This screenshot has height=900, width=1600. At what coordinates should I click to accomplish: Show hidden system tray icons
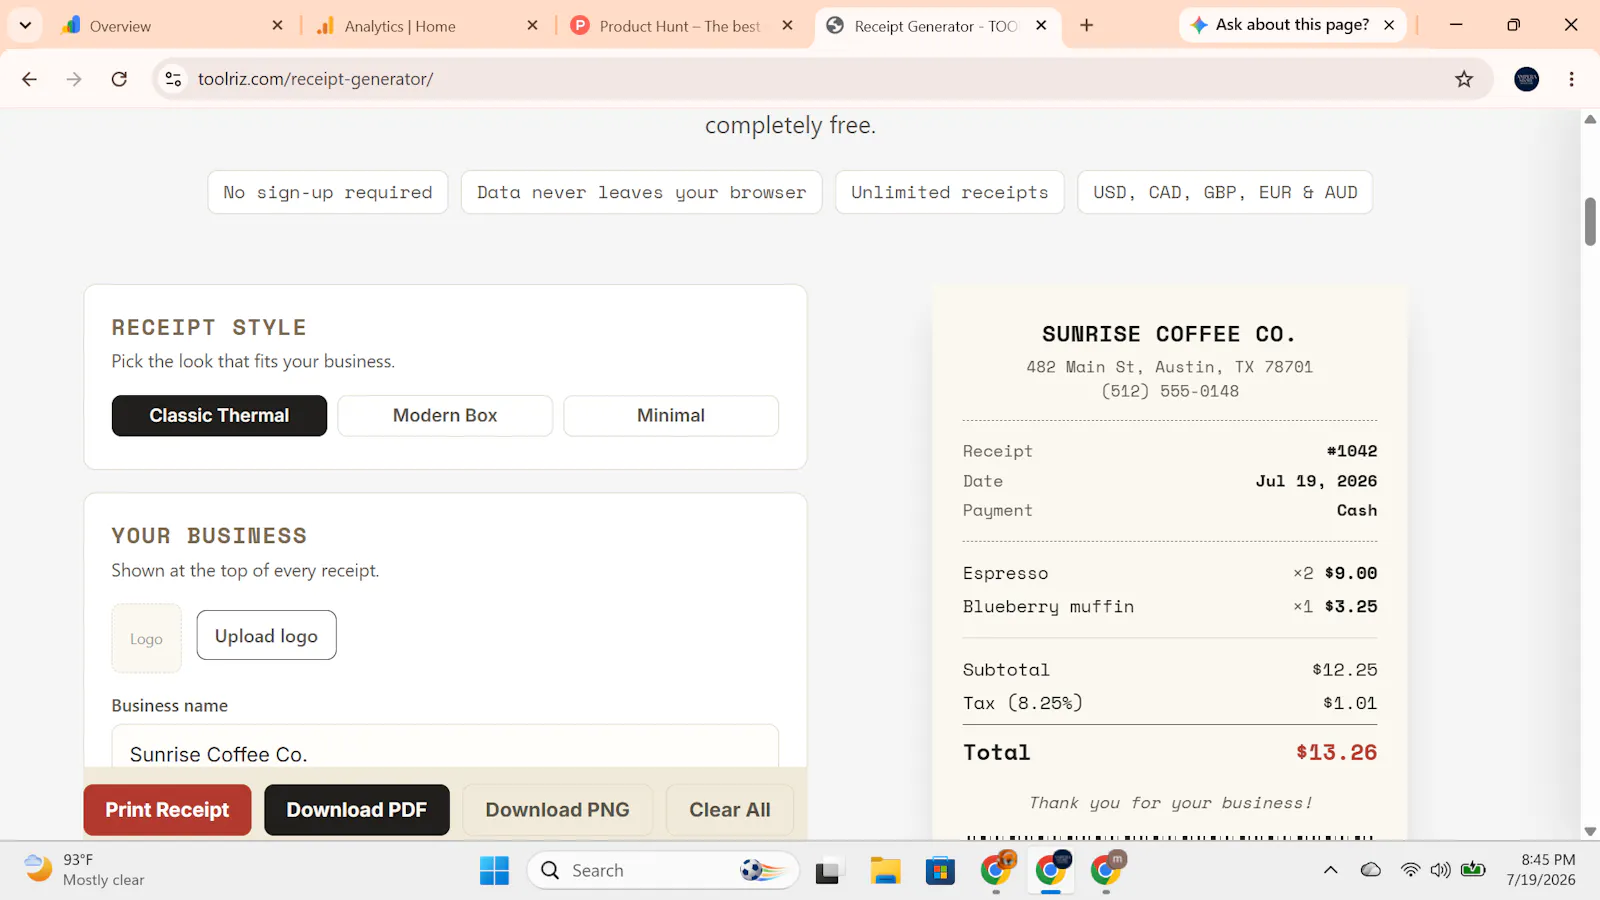[1330, 870]
